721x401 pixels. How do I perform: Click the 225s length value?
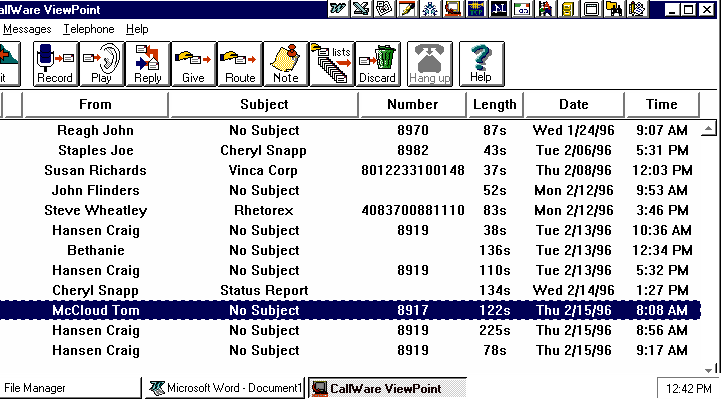coord(495,331)
